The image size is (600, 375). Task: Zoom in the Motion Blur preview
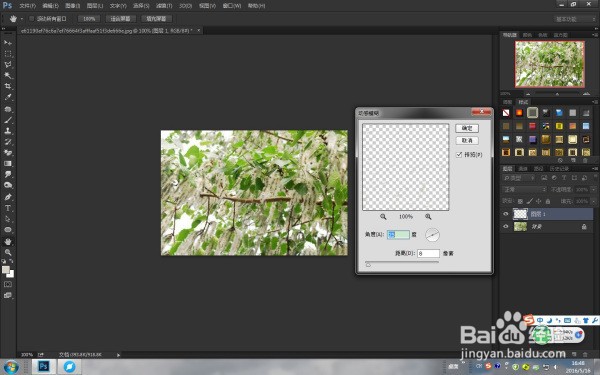[x=428, y=217]
